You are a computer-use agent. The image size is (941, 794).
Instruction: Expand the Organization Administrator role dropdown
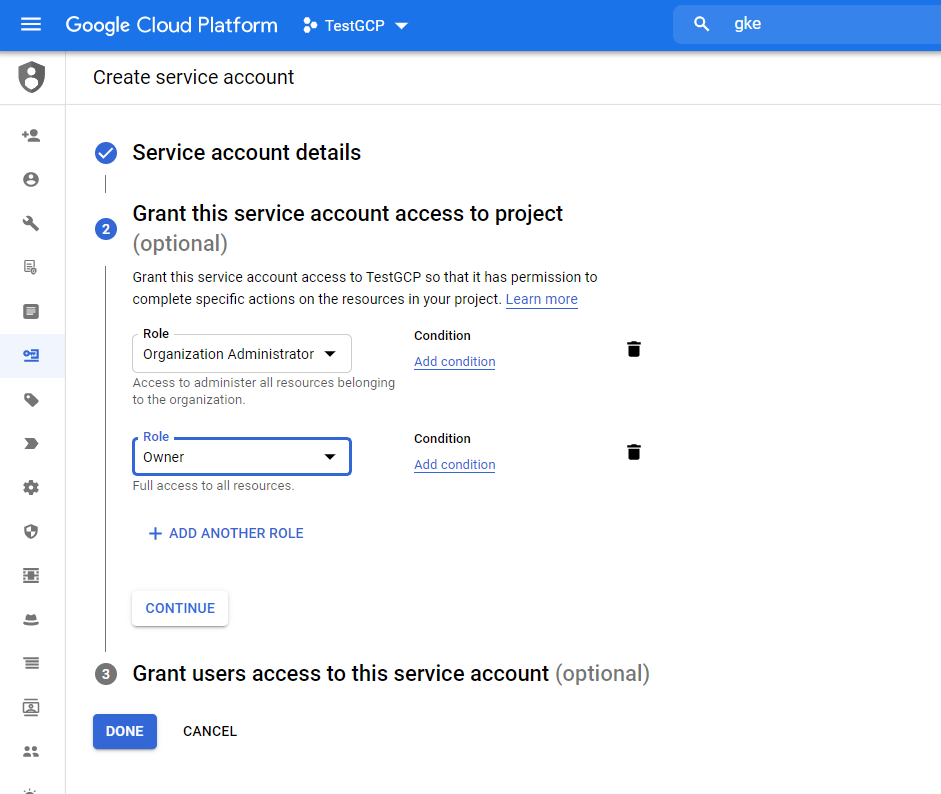[x=242, y=354]
